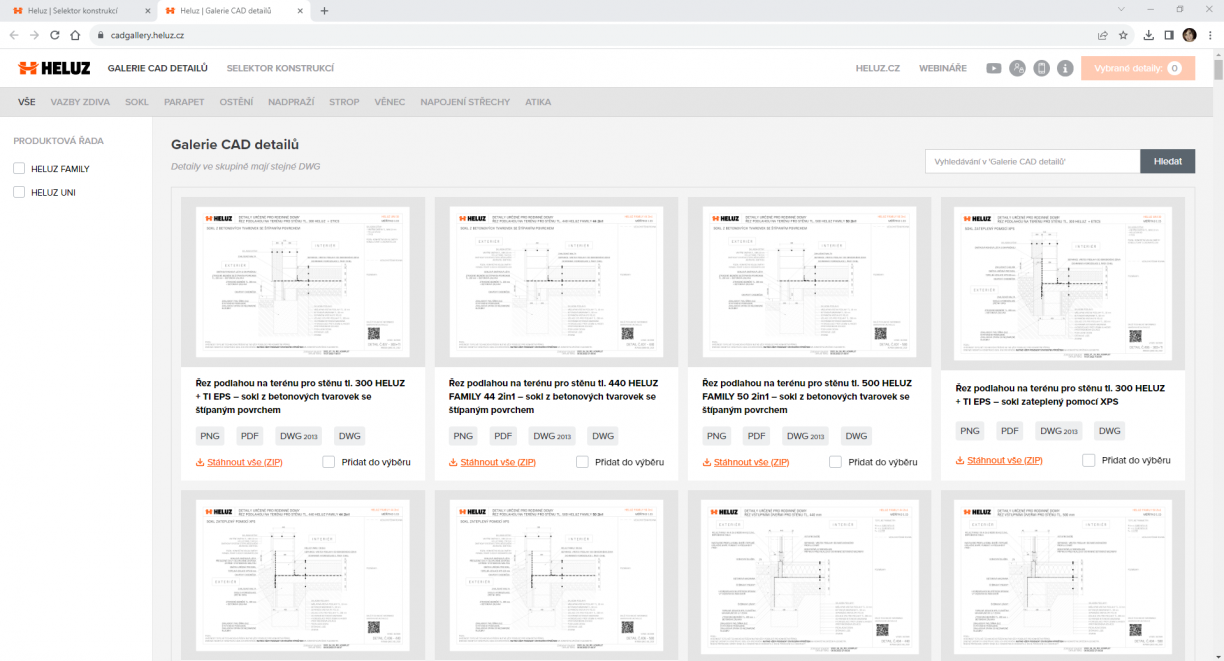
Task: Open Chrome three-dot menu
Action: click(1210, 35)
